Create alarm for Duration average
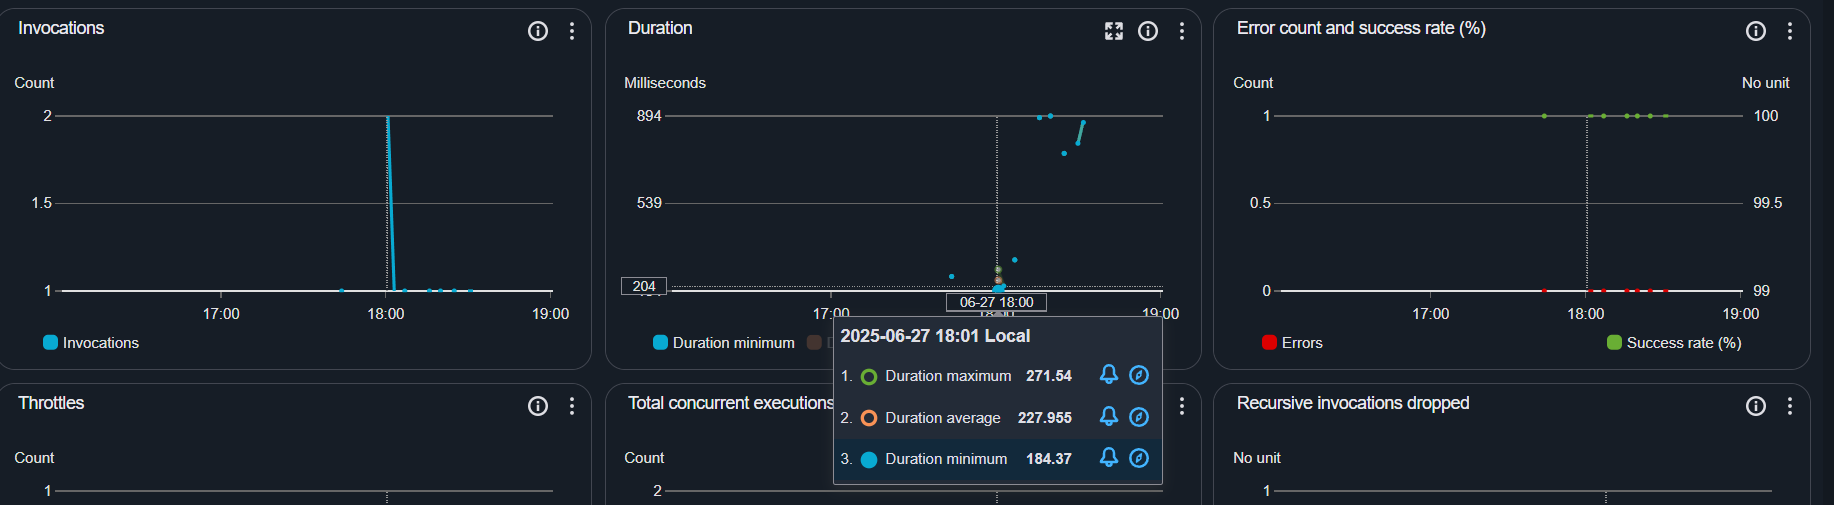This screenshot has width=1834, height=505. tap(1108, 417)
